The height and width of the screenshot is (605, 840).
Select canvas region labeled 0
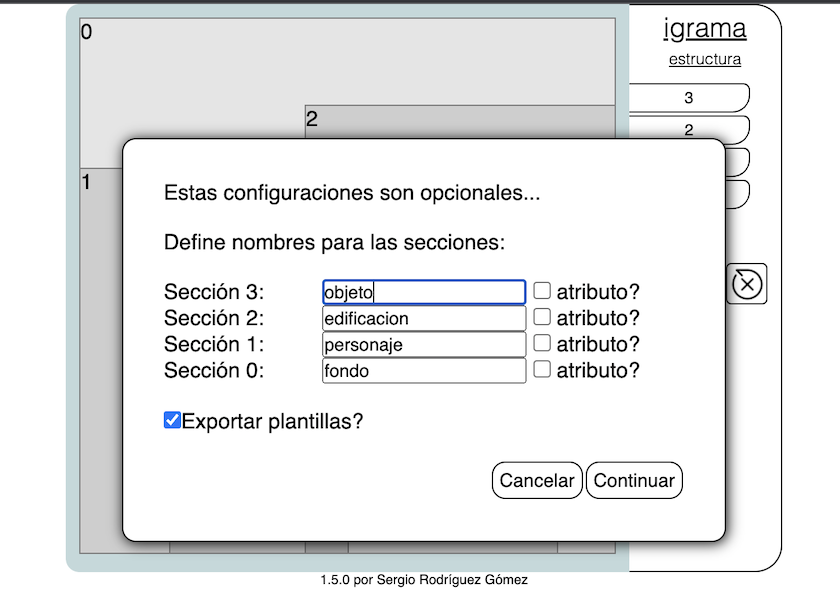(200, 60)
